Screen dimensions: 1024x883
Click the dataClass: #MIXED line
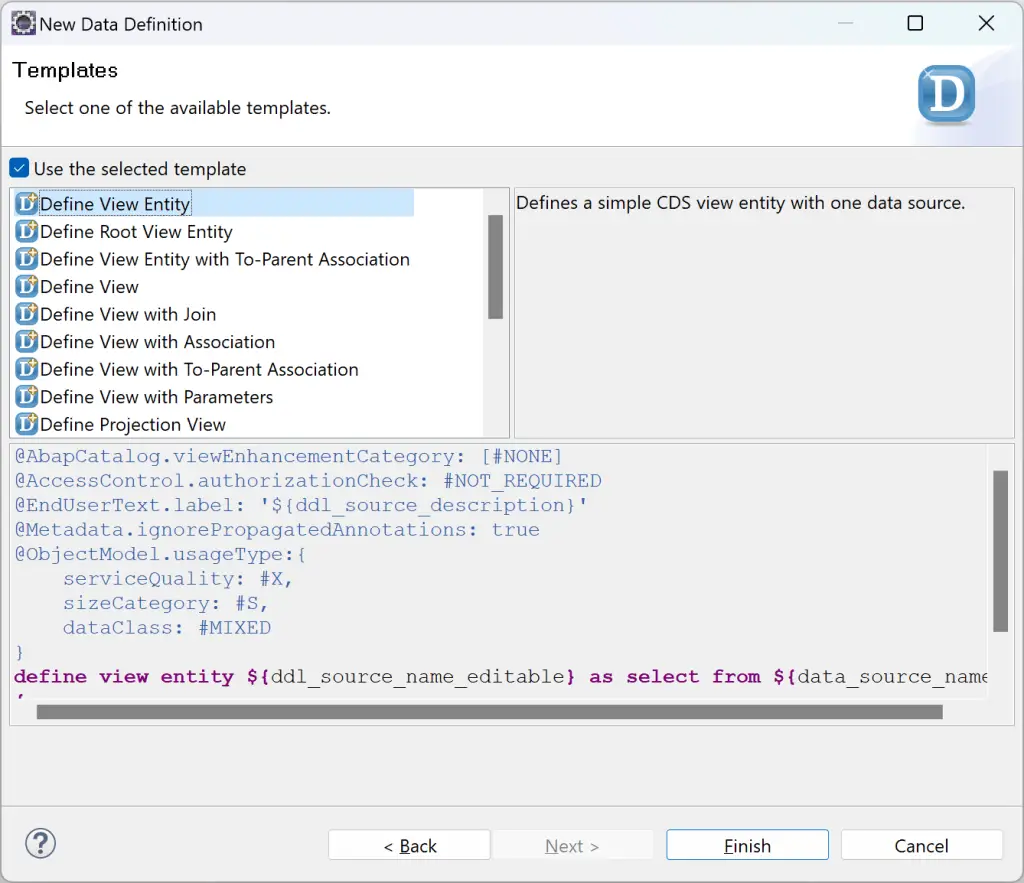point(167,628)
